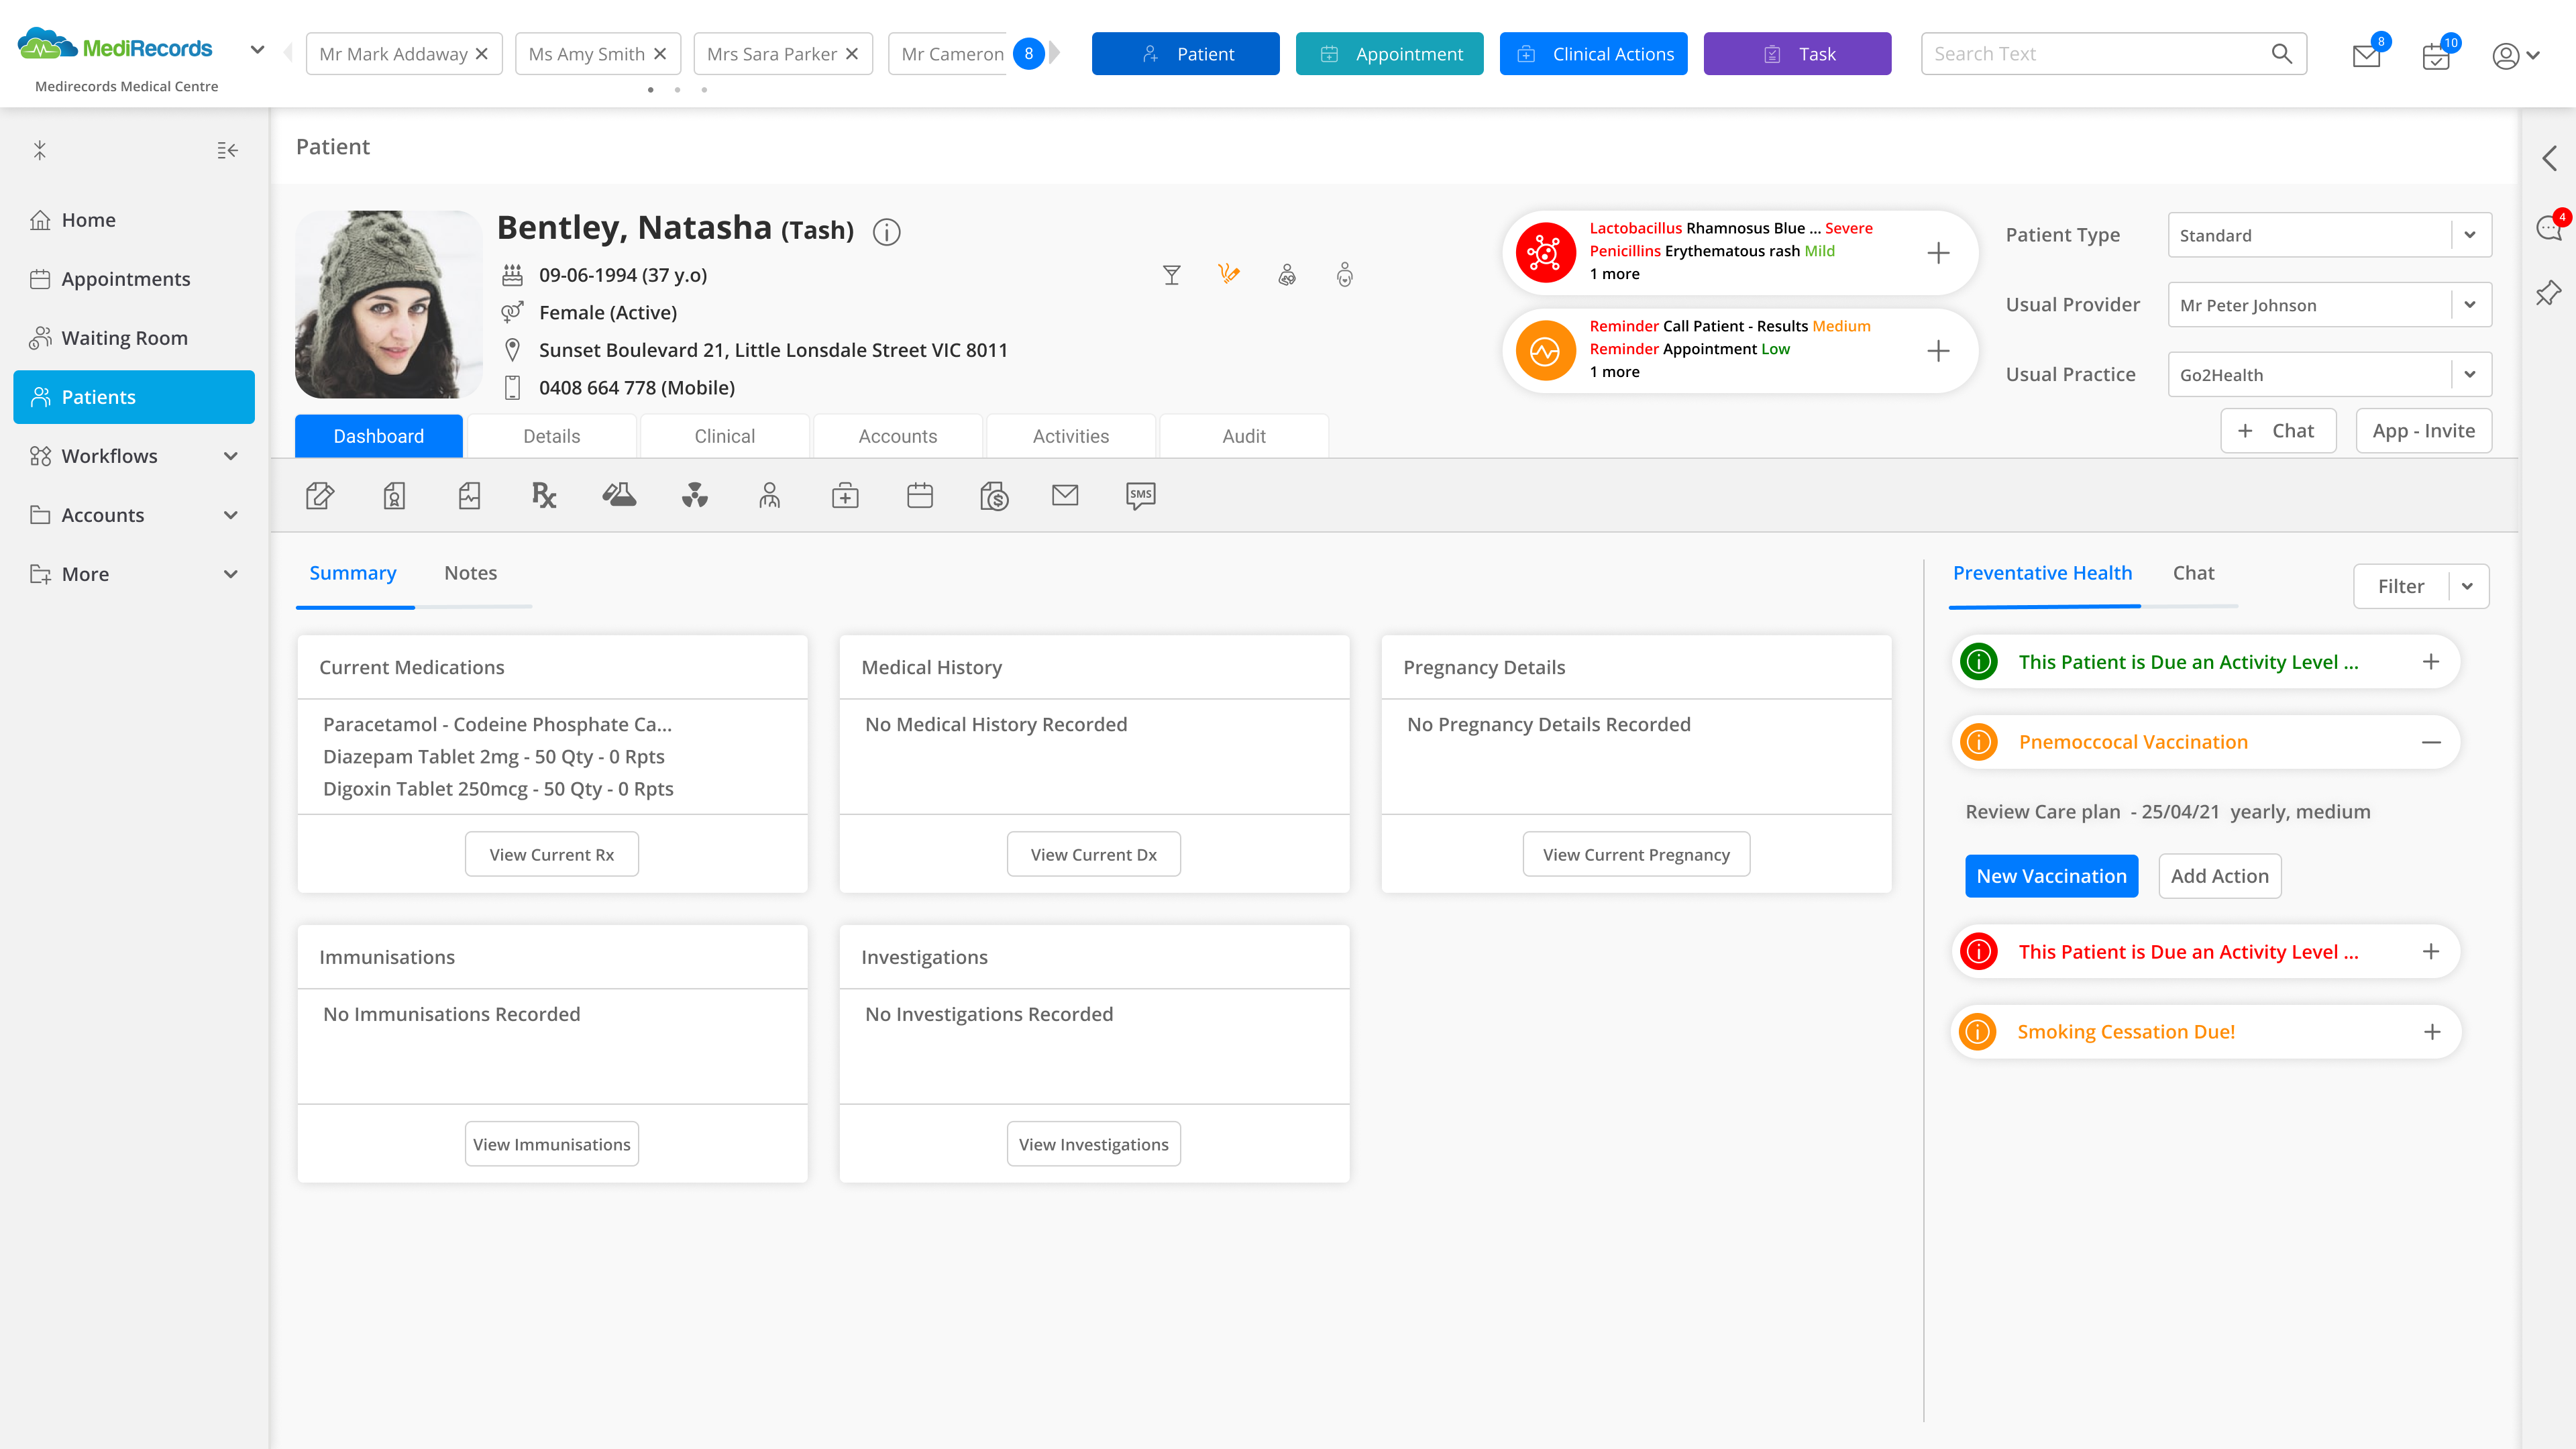
Task: Click the View Current Rx button
Action: [551, 854]
